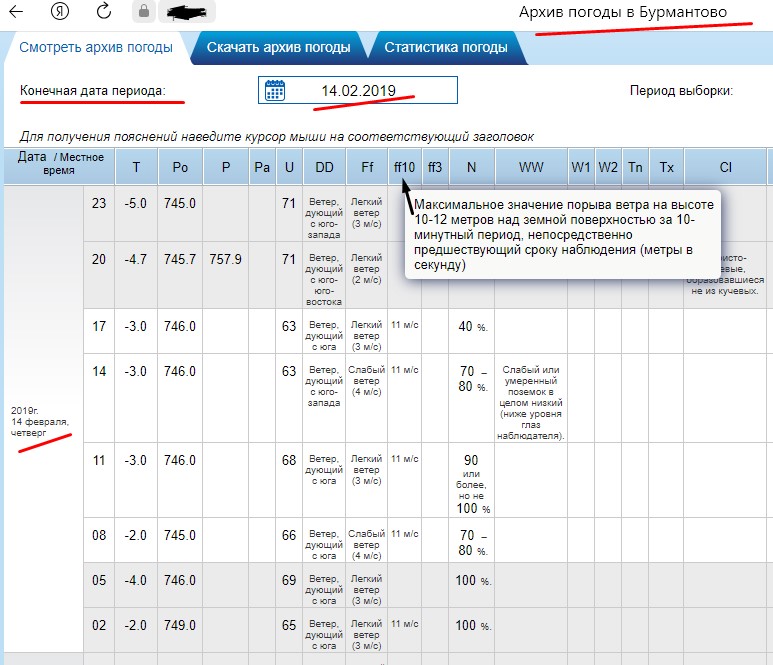The image size is (773, 665).
Task: Click the ff10 gust column header
Action: tap(404, 167)
